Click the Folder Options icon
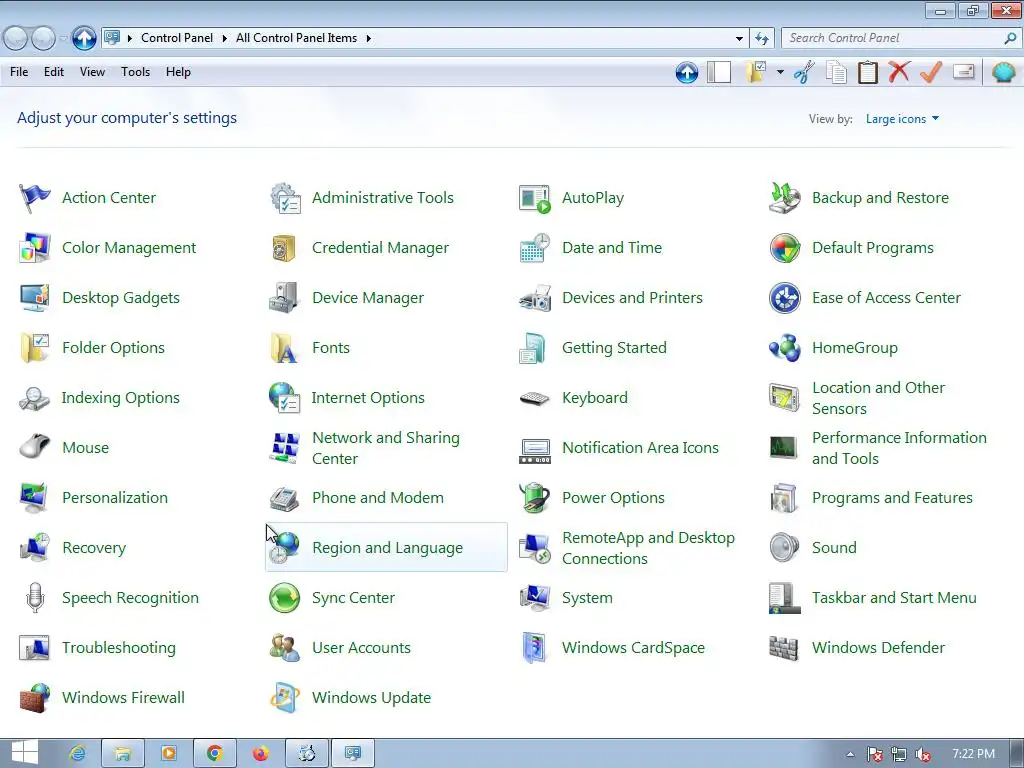The width and height of the screenshot is (1024, 768). coord(35,348)
